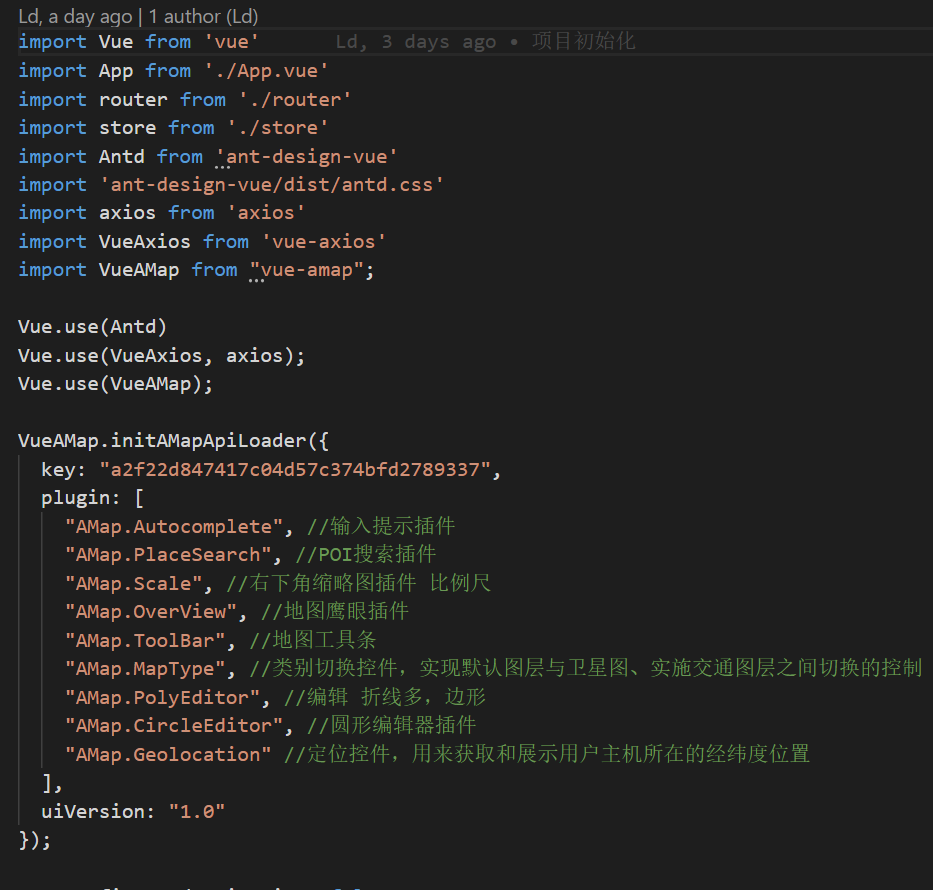Click the VueAMap.initAMapApiLoader({ call
The image size is (933, 890).
coord(173,441)
